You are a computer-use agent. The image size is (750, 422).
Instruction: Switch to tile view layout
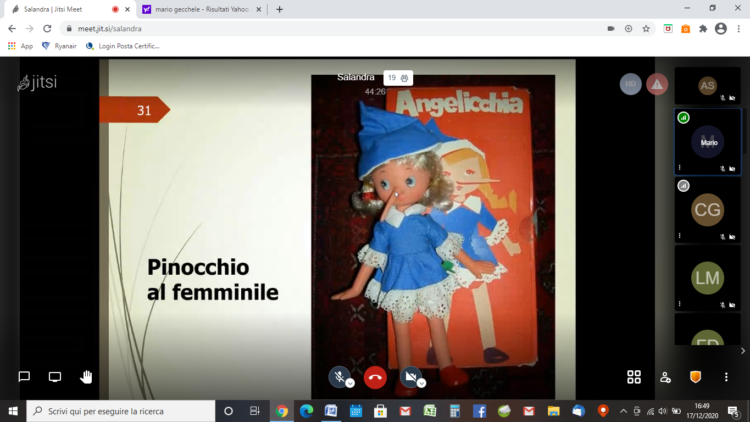point(634,377)
